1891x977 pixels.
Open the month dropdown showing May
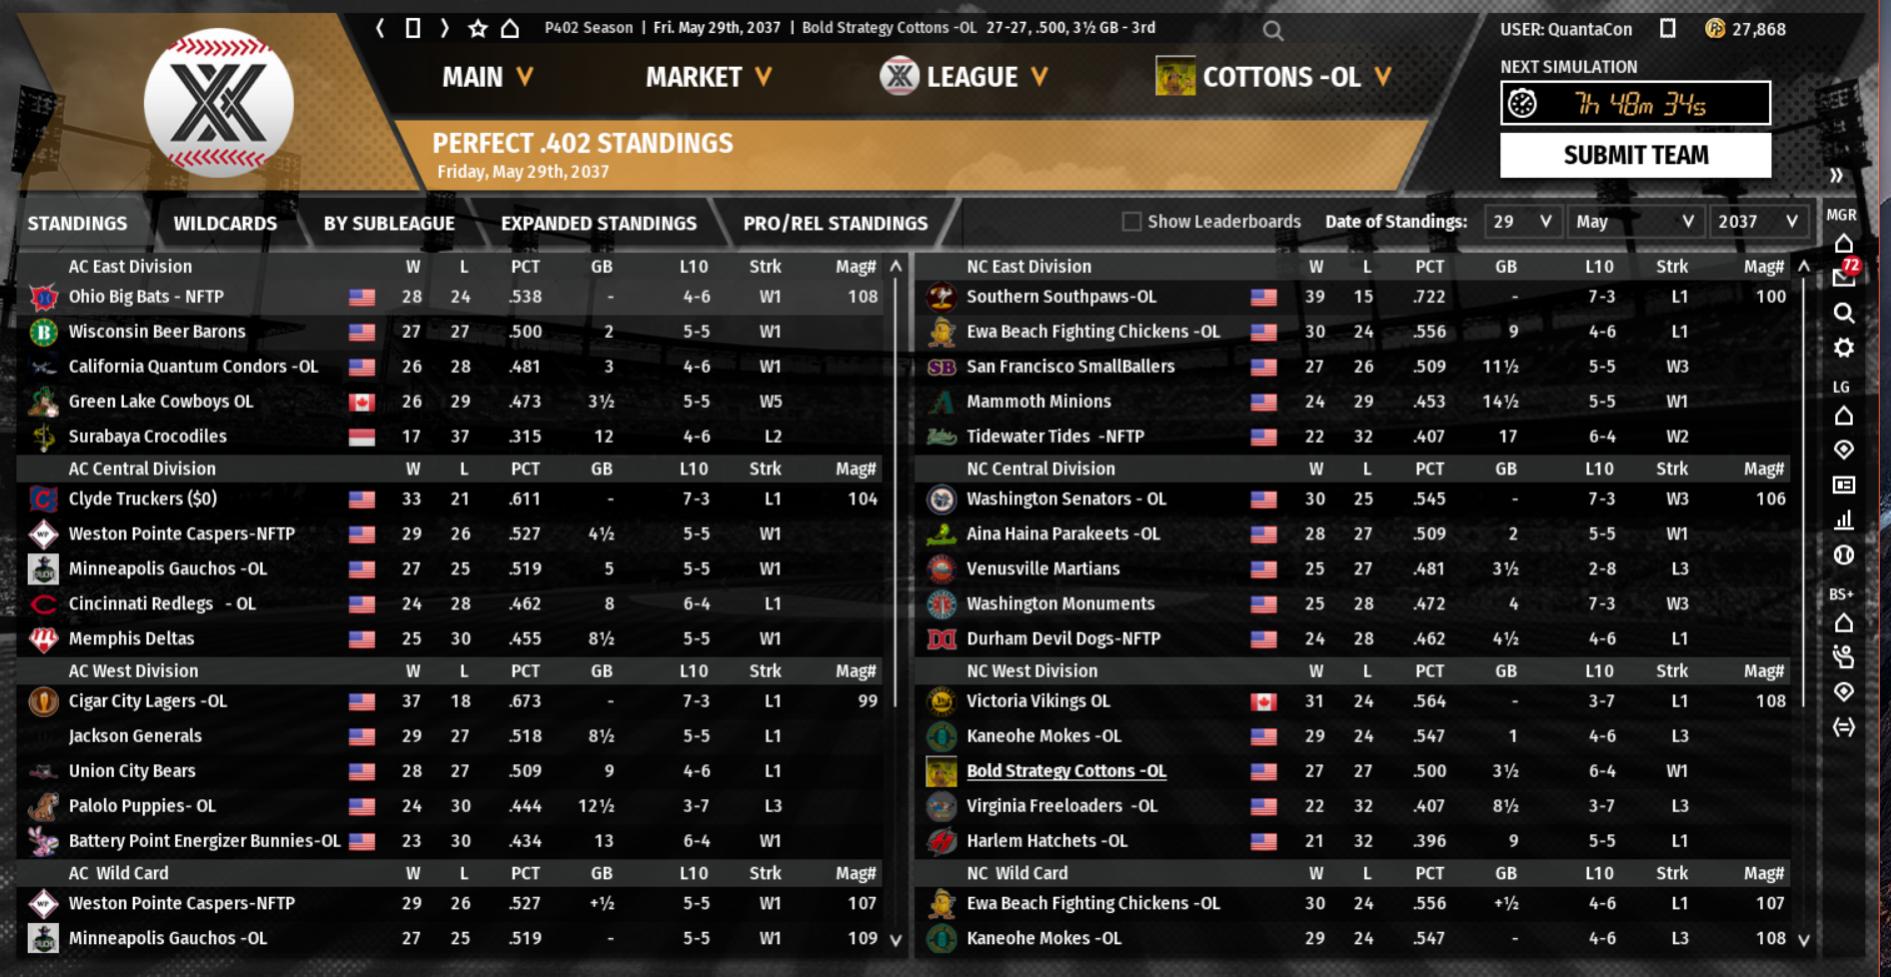point(1634,222)
